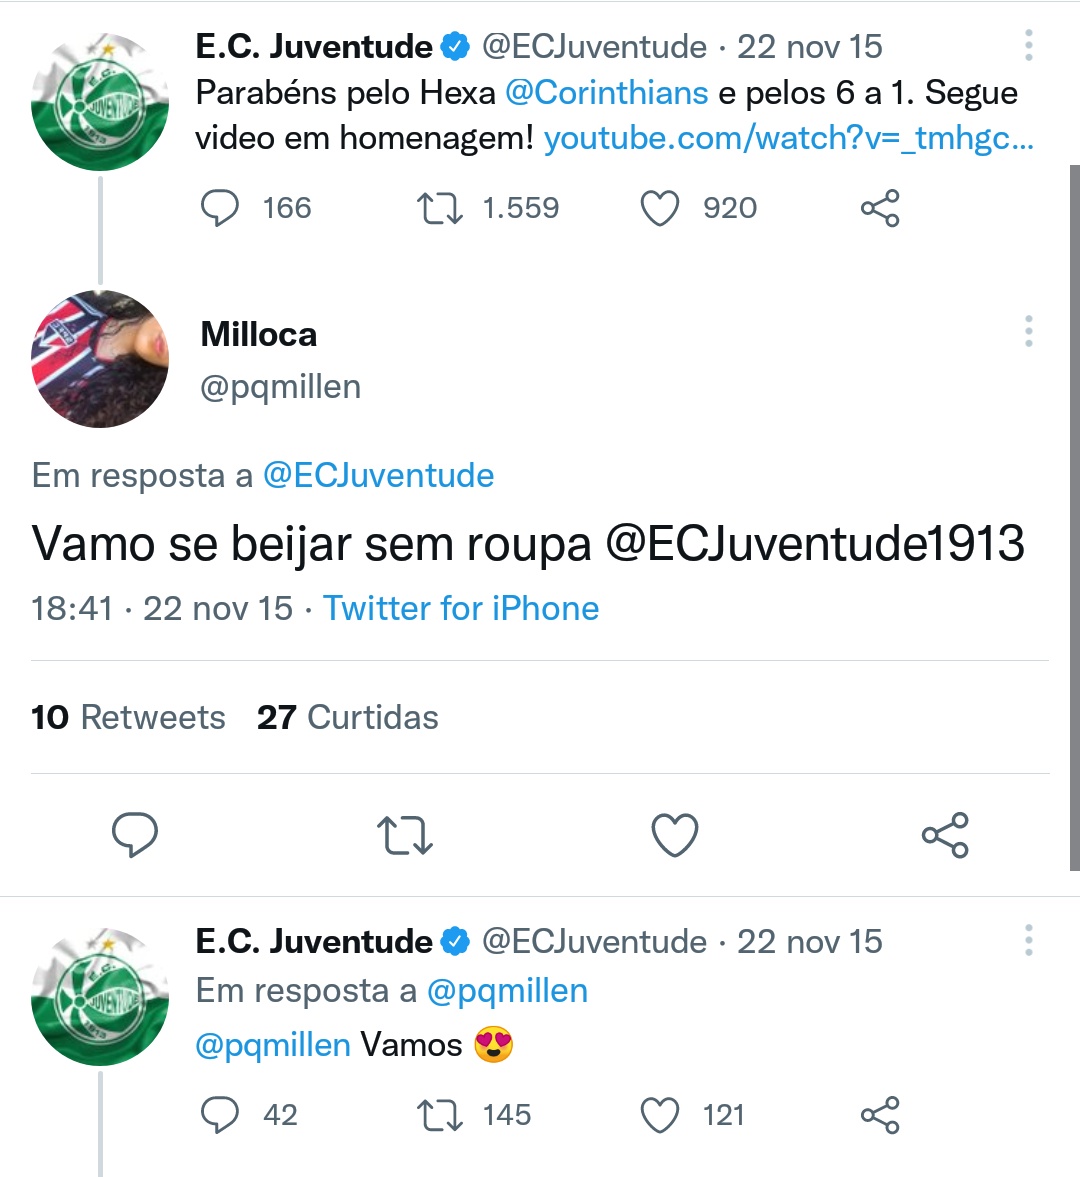This screenshot has width=1080, height=1177.
Task: Like the Vamos reply with 121 likes
Action: point(660,1115)
